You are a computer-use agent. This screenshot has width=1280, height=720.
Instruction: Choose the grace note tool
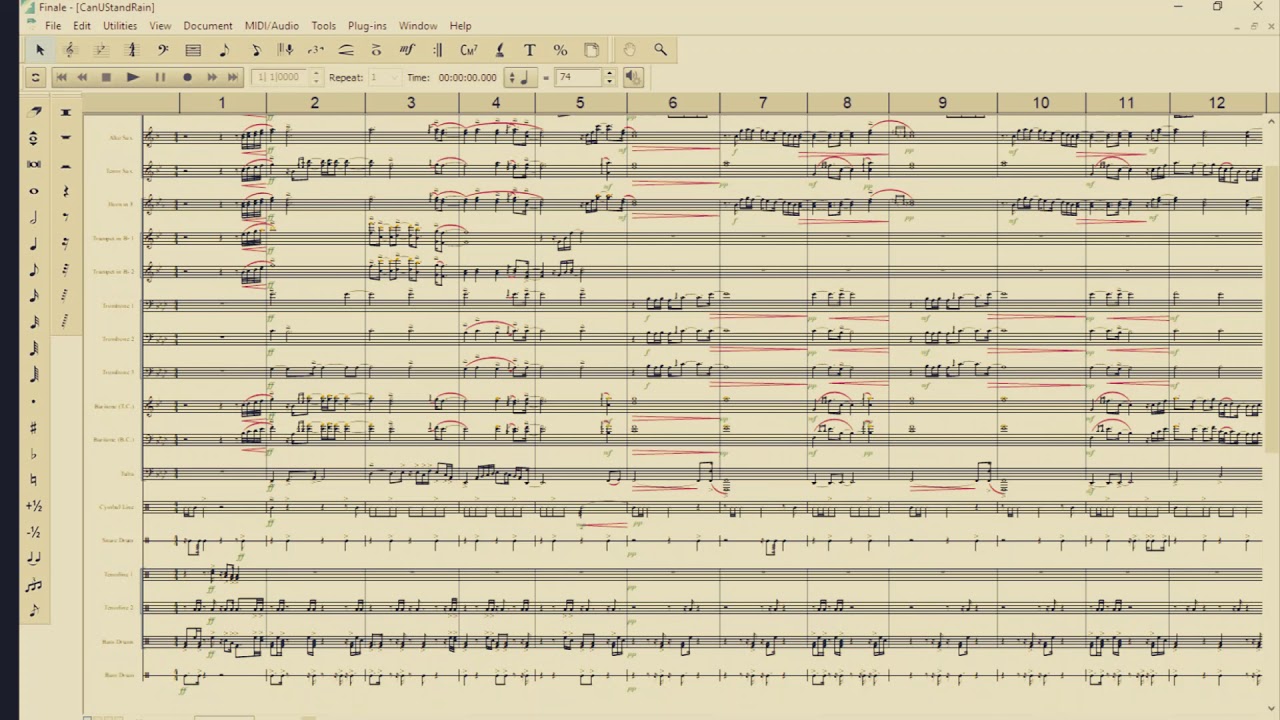pyautogui.click(x=35, y=610)
